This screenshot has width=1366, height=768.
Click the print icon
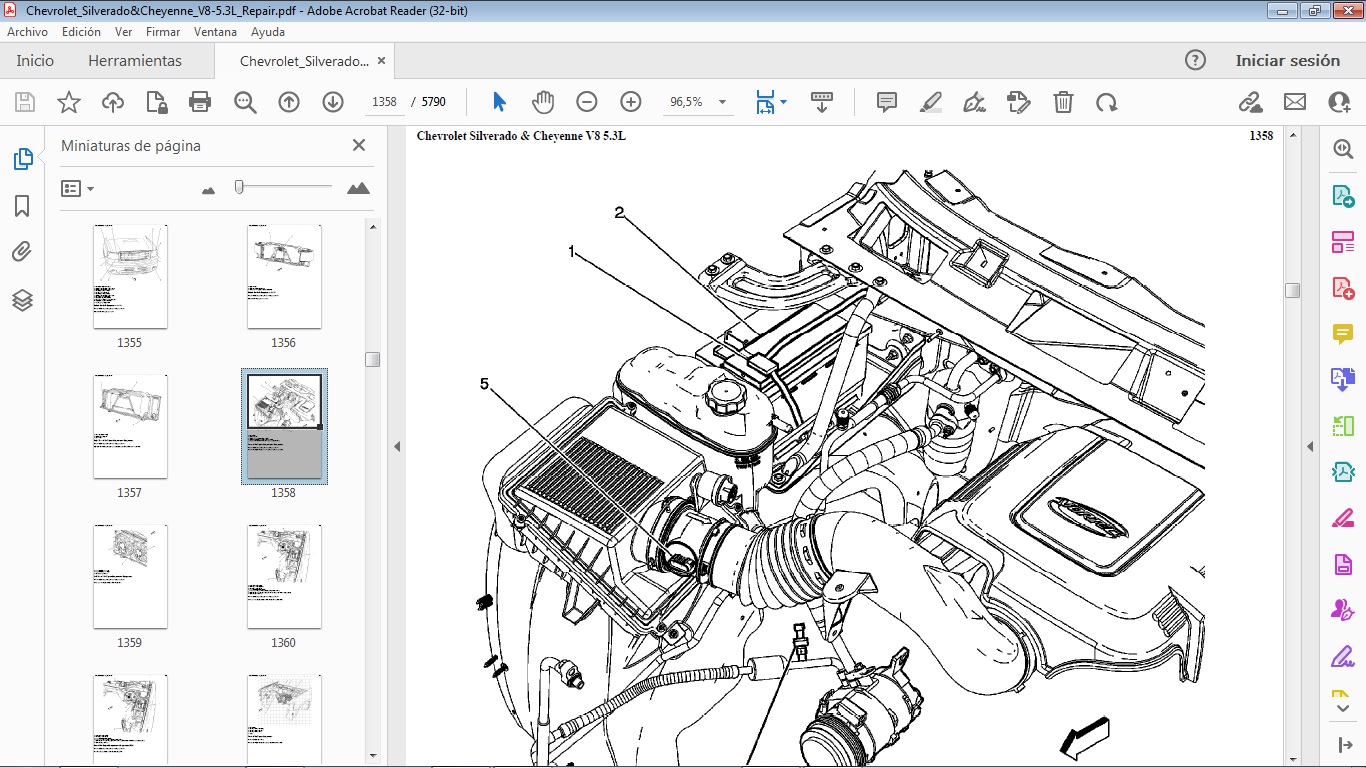click(x=200, y=102)
